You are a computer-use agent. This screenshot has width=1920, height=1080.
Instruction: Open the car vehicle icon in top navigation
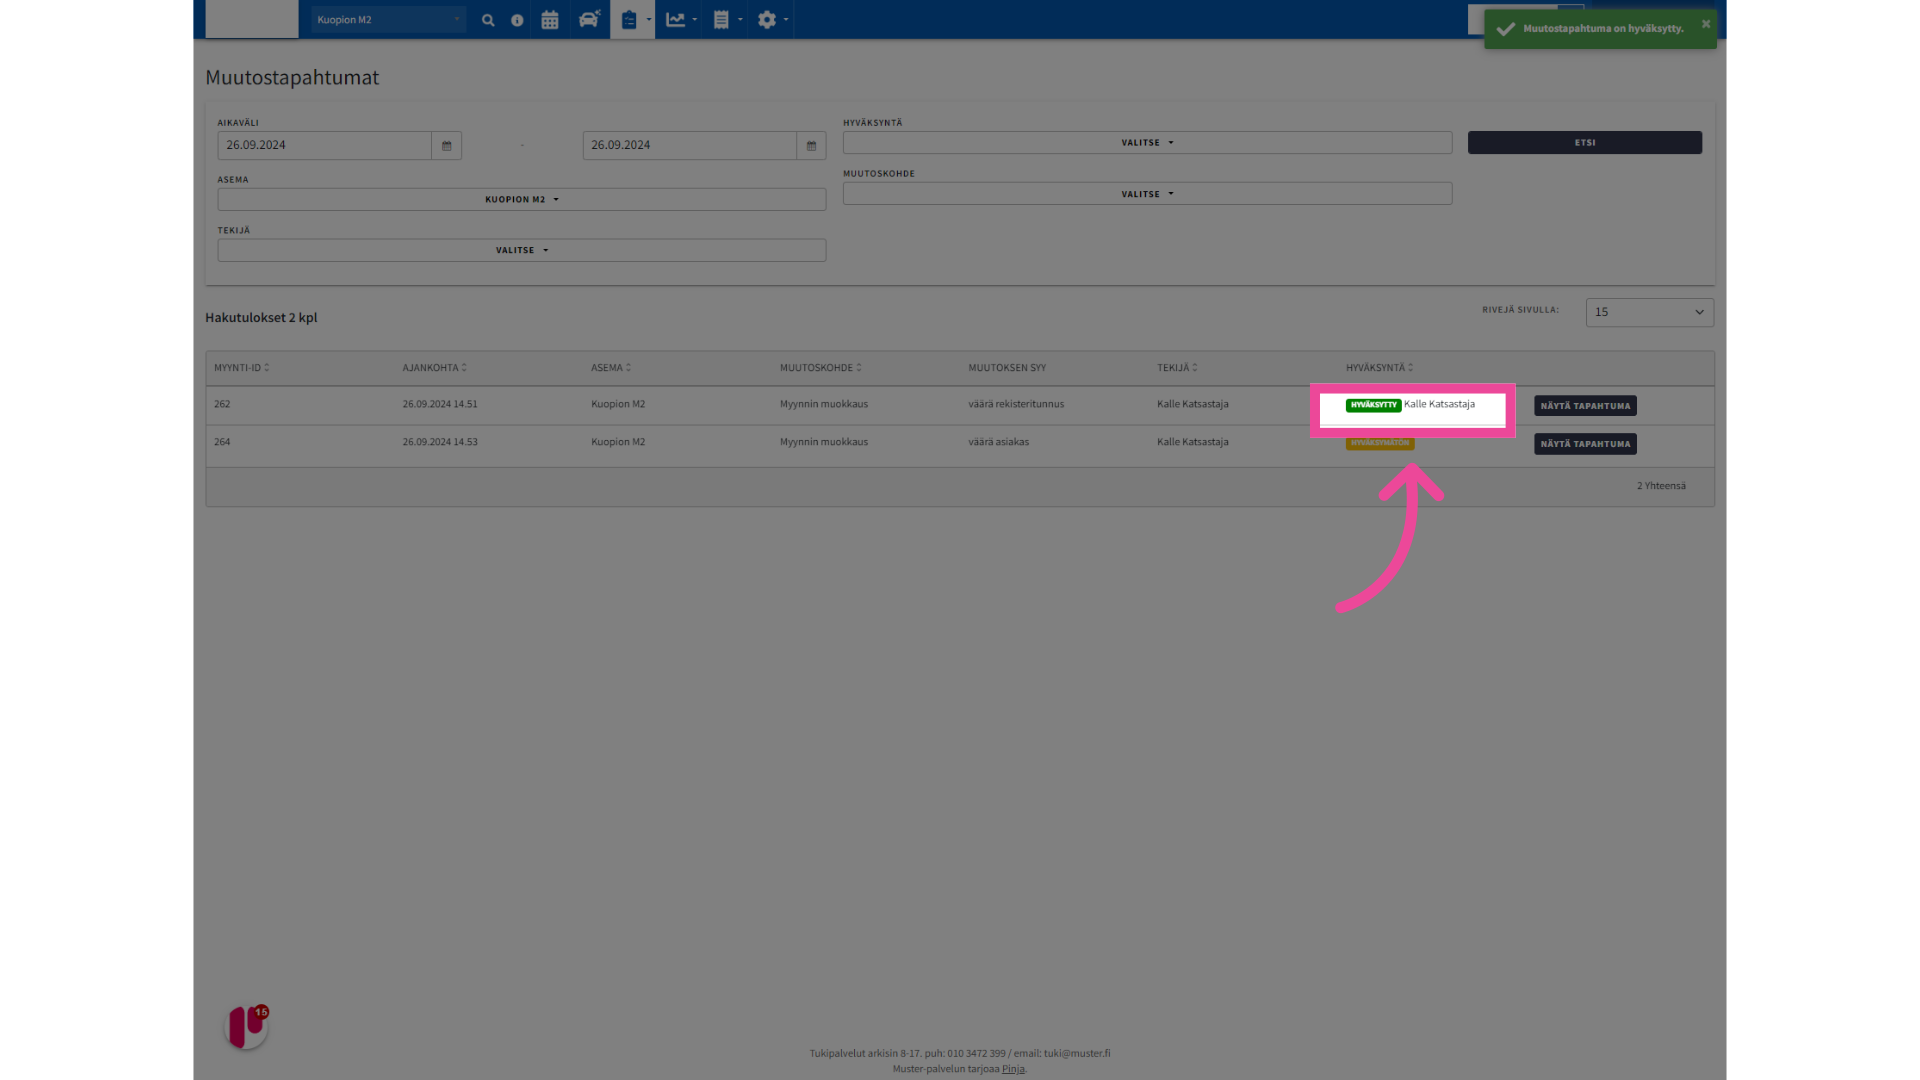[589, 20]
